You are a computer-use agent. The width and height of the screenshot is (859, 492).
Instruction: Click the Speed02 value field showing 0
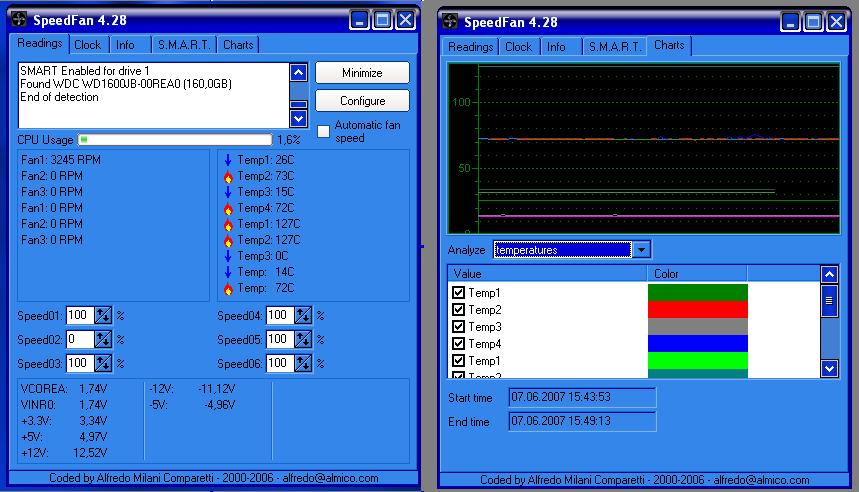point(80,340)
